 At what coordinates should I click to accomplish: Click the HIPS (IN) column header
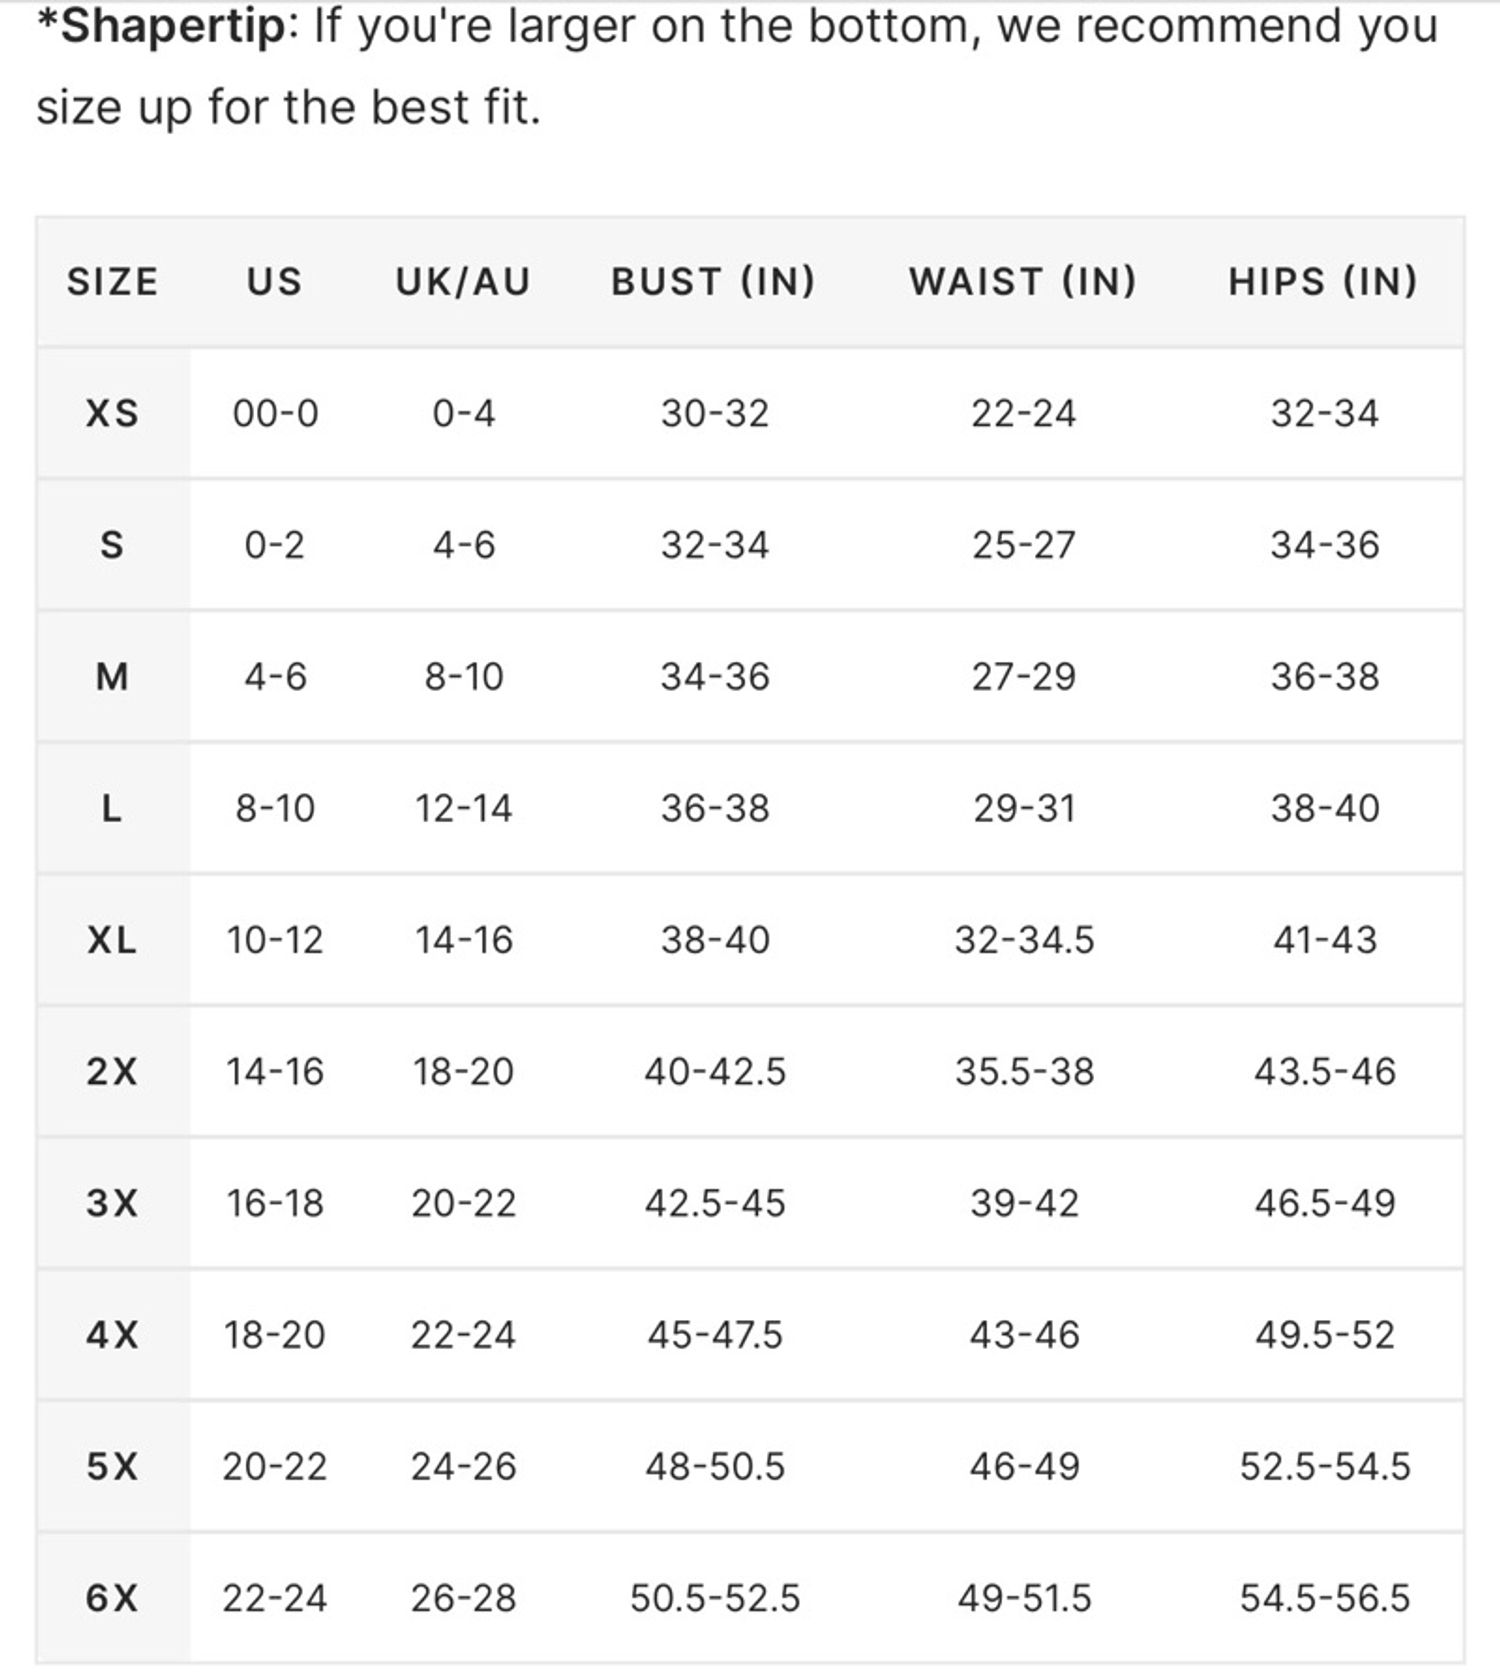point(1323,282)
